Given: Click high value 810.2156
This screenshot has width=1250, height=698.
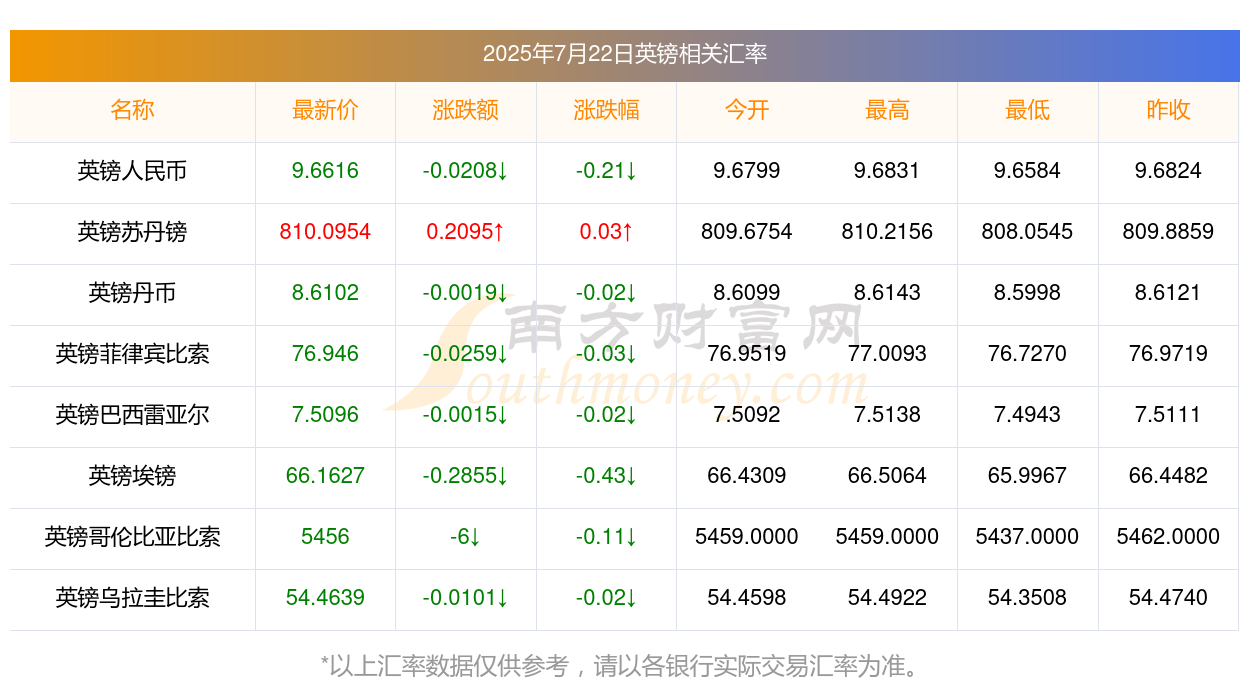Looking at the screenshot, I should (887, 232).
